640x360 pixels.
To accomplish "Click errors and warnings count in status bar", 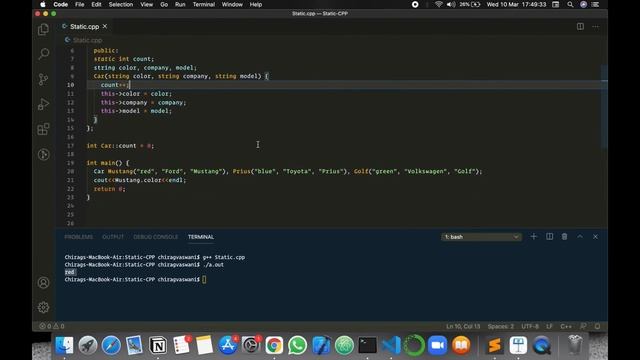I will click(52, 326).
